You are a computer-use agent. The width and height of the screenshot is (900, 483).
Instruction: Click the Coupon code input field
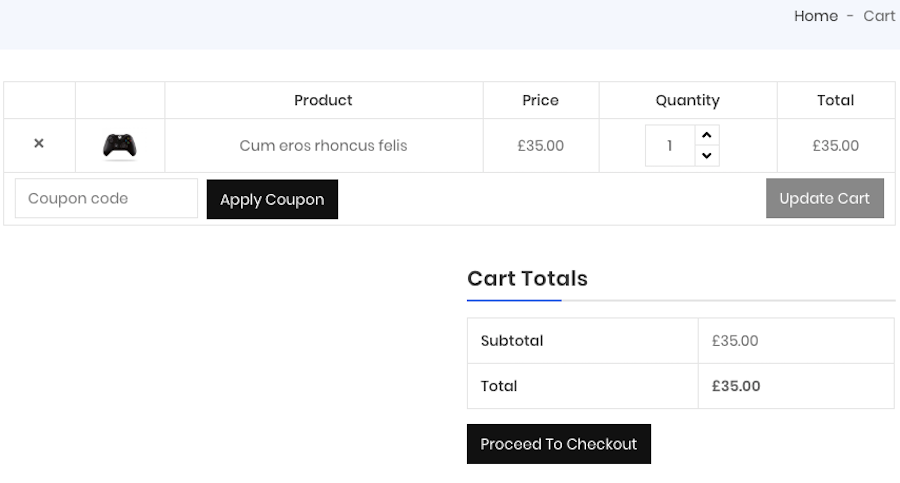pos(106,199)
